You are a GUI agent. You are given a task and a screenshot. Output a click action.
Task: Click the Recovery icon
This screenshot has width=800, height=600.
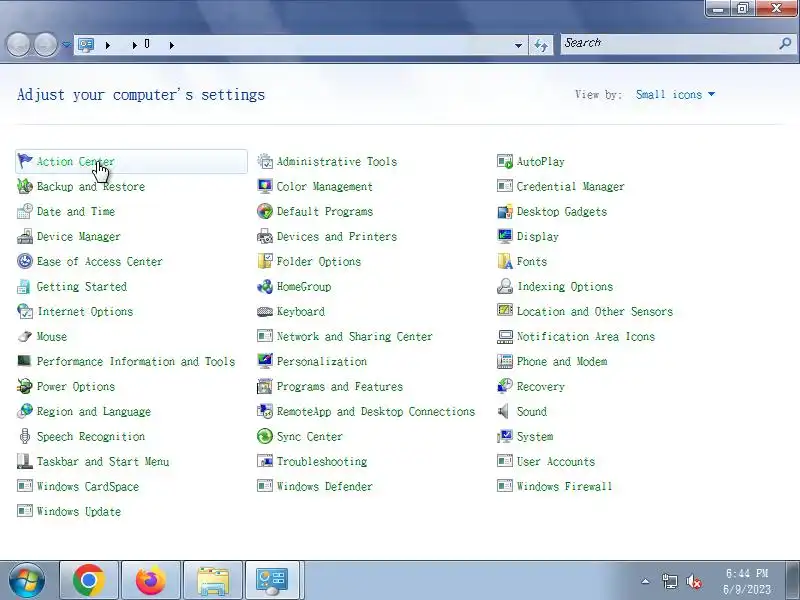[x=505, y=386]
